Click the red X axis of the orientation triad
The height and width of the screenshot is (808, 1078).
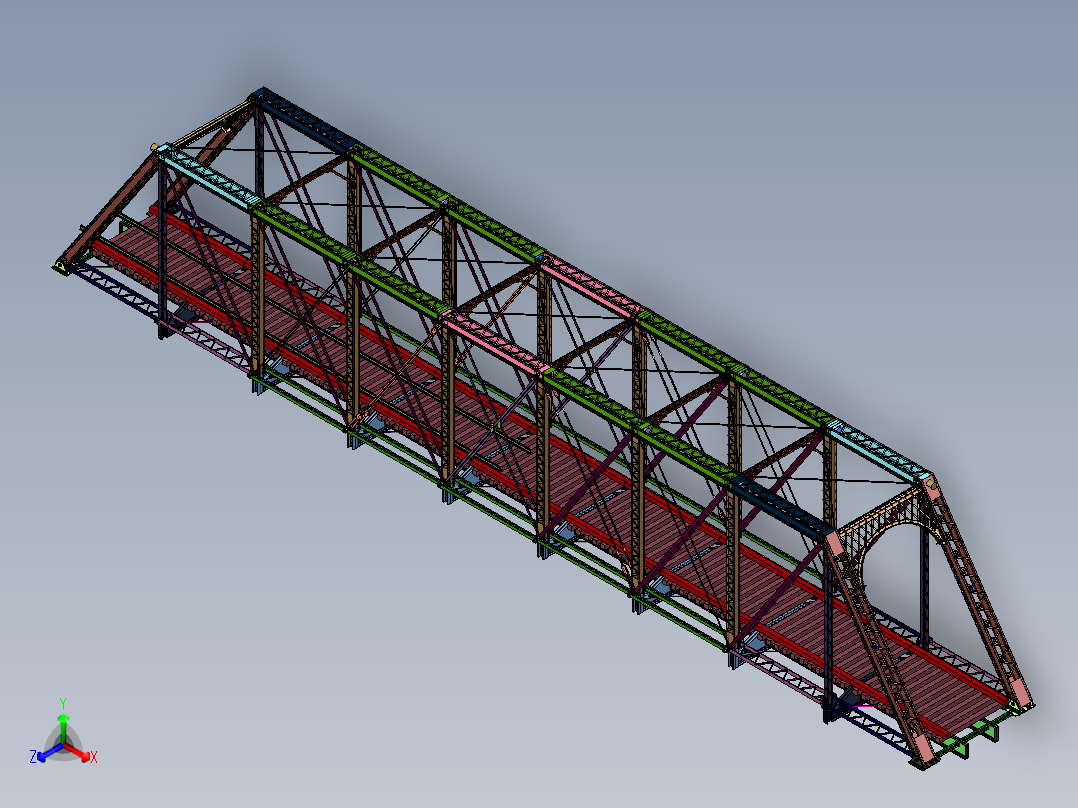[x=80, y=752]
